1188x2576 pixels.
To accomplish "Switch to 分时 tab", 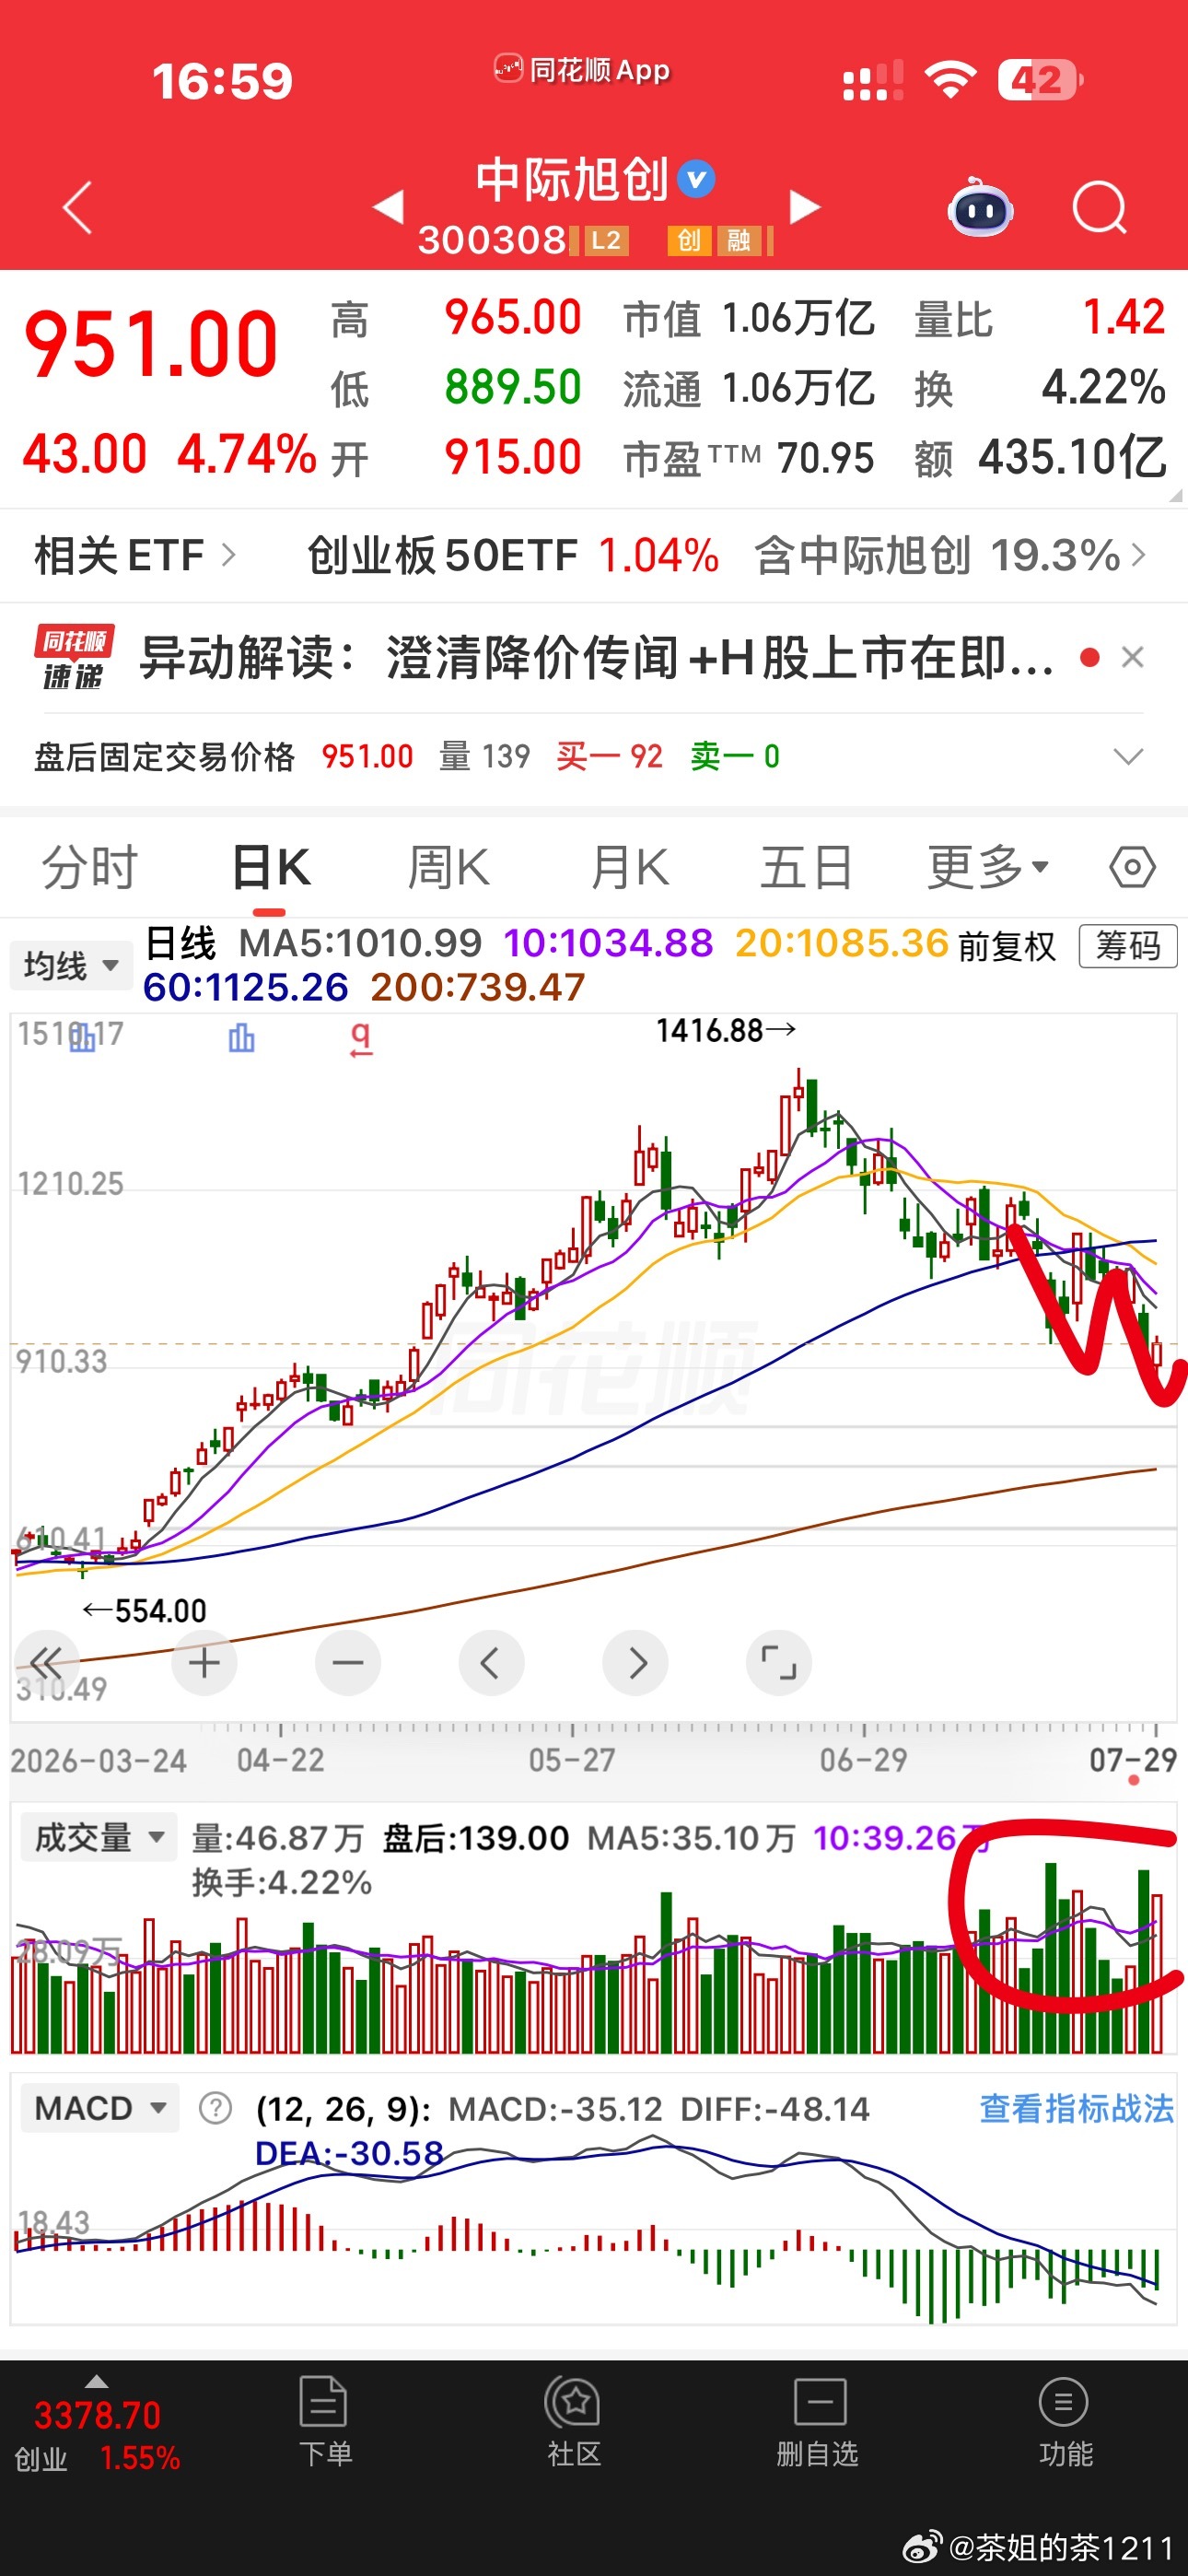I will tap(89, 867).
